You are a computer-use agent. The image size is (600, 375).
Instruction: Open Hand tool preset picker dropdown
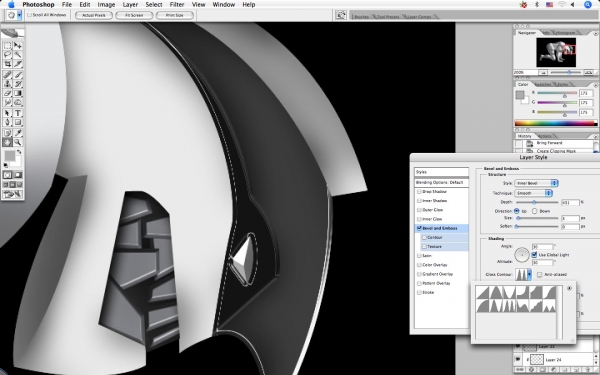click(x=20, y=15)
